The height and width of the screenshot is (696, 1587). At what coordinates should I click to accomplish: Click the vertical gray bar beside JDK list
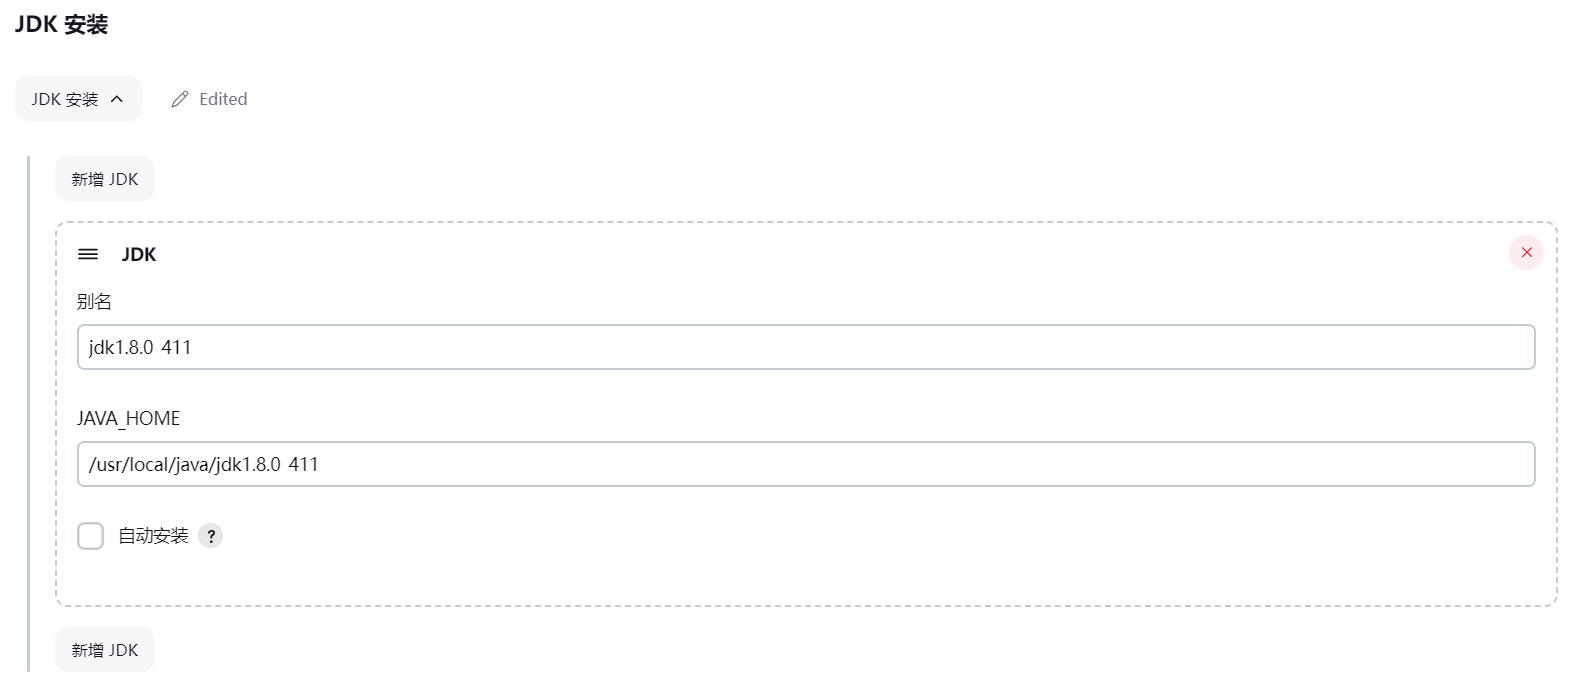pyautogui.click(x=29, y=414)
